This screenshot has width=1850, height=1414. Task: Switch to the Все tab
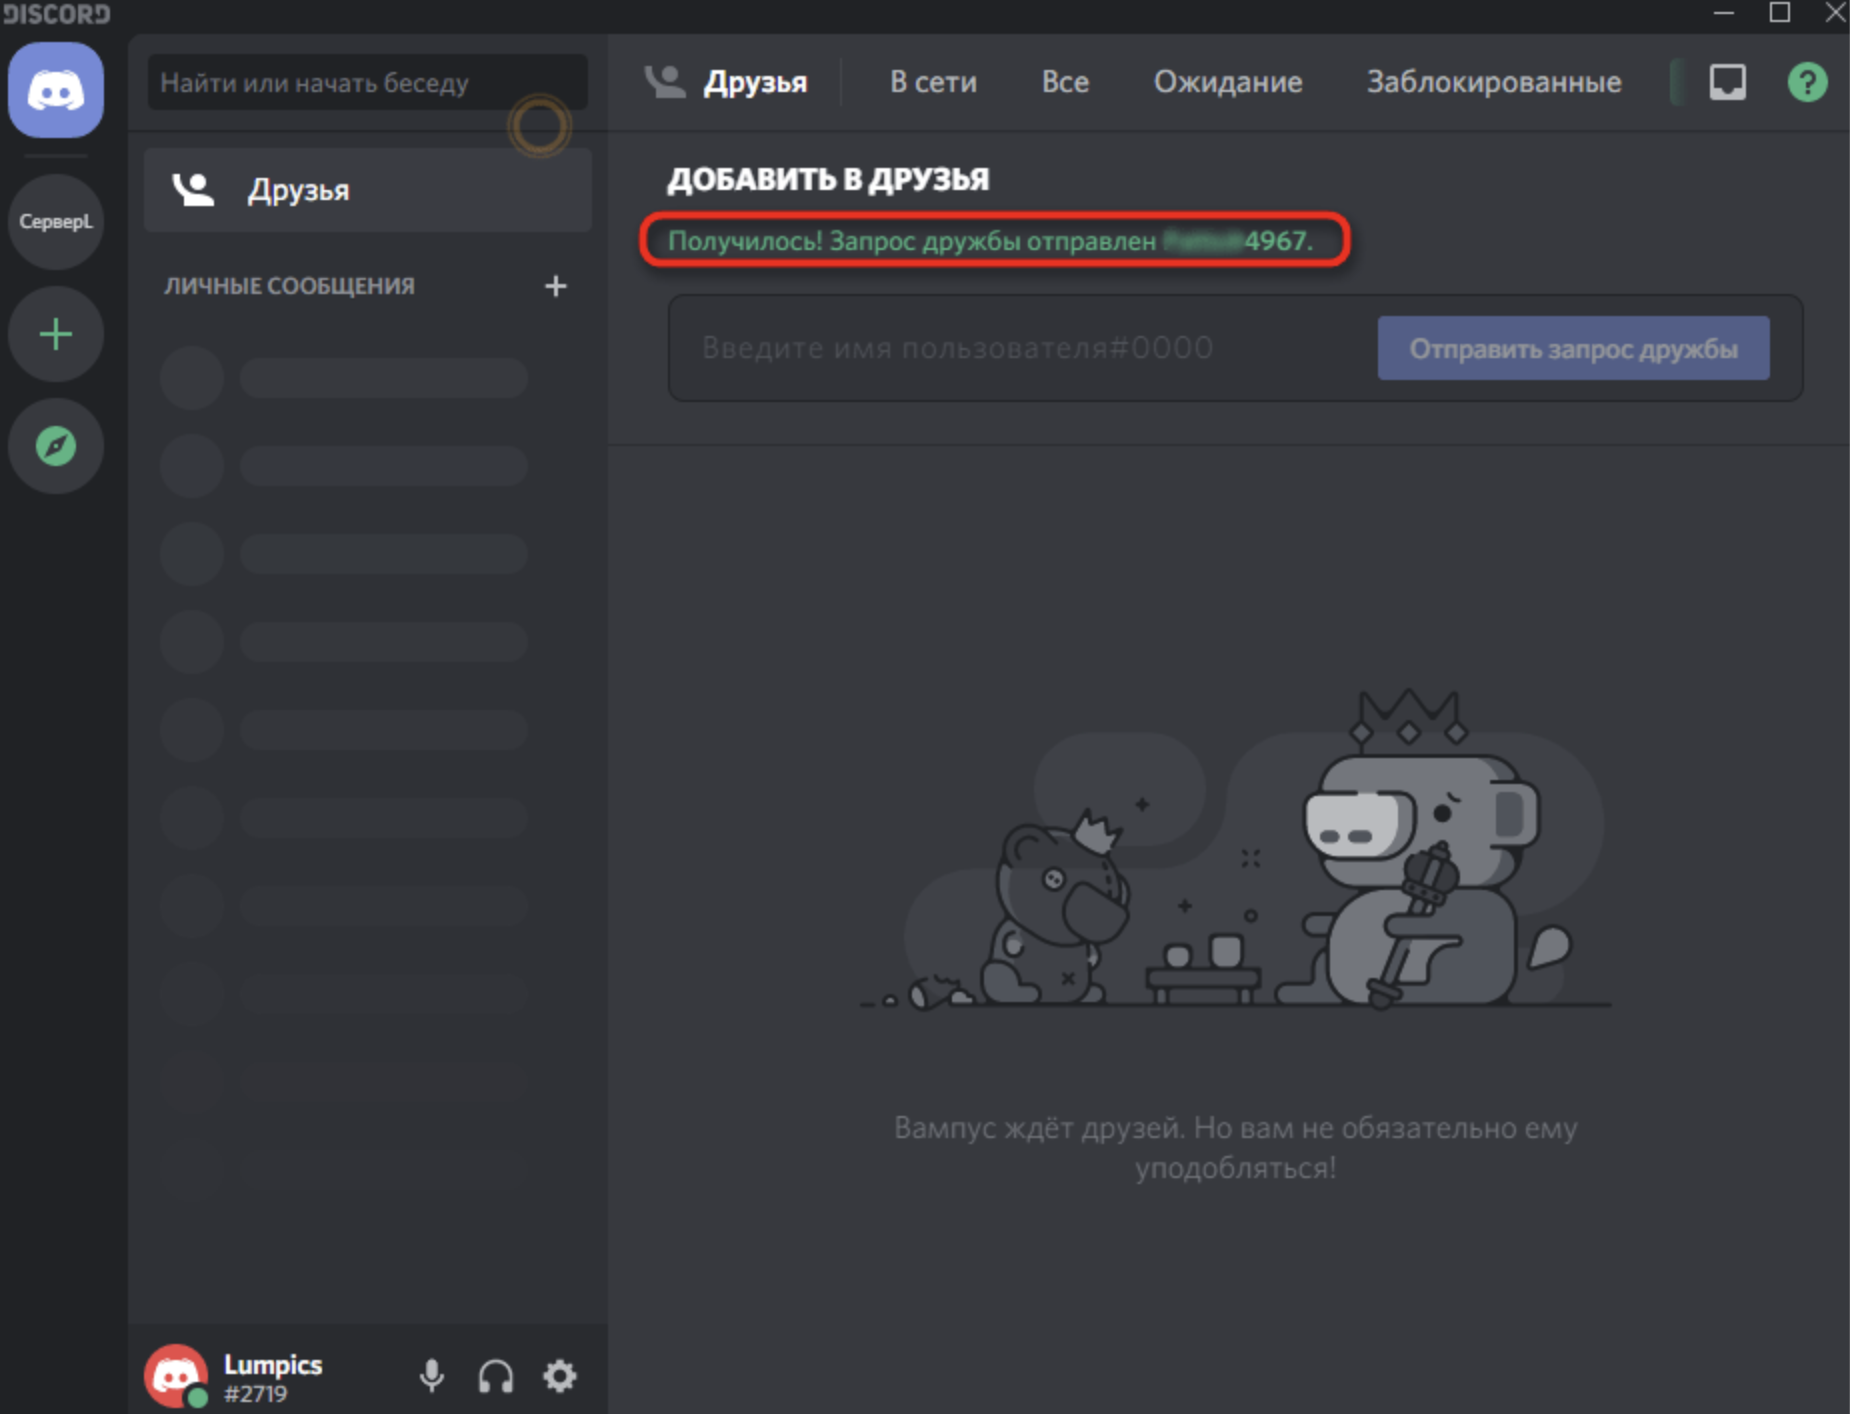pyautogui.click(x=1065, y=82)
